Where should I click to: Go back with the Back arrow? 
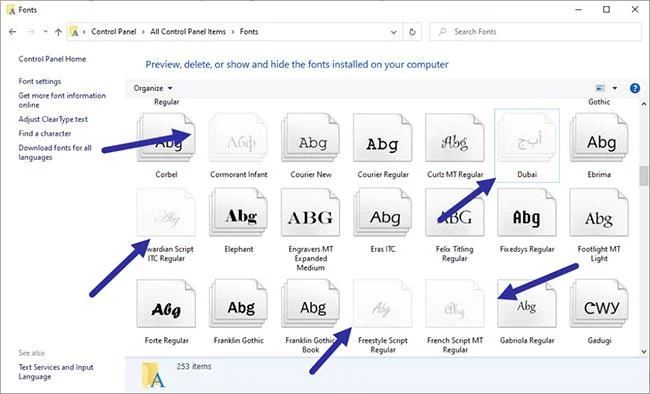(x=12, y=32)
